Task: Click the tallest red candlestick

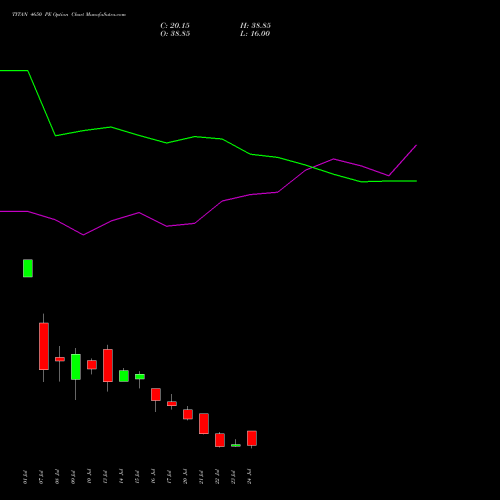Action: [x=44, y=346]
